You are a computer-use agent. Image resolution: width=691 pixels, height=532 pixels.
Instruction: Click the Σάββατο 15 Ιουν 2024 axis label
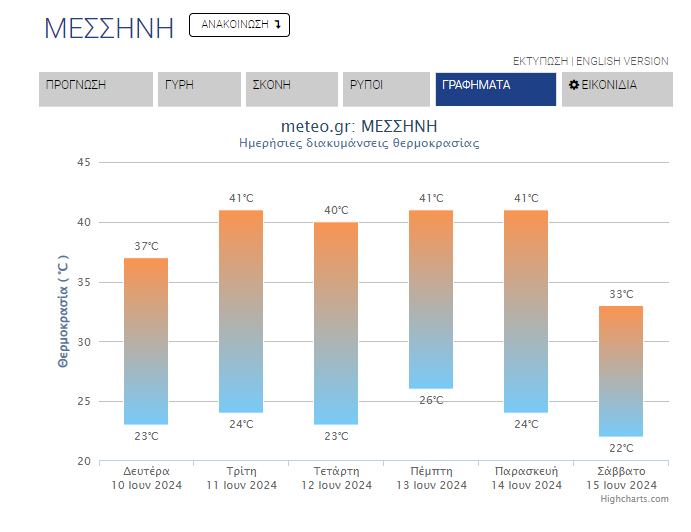[x=621, y=478]
